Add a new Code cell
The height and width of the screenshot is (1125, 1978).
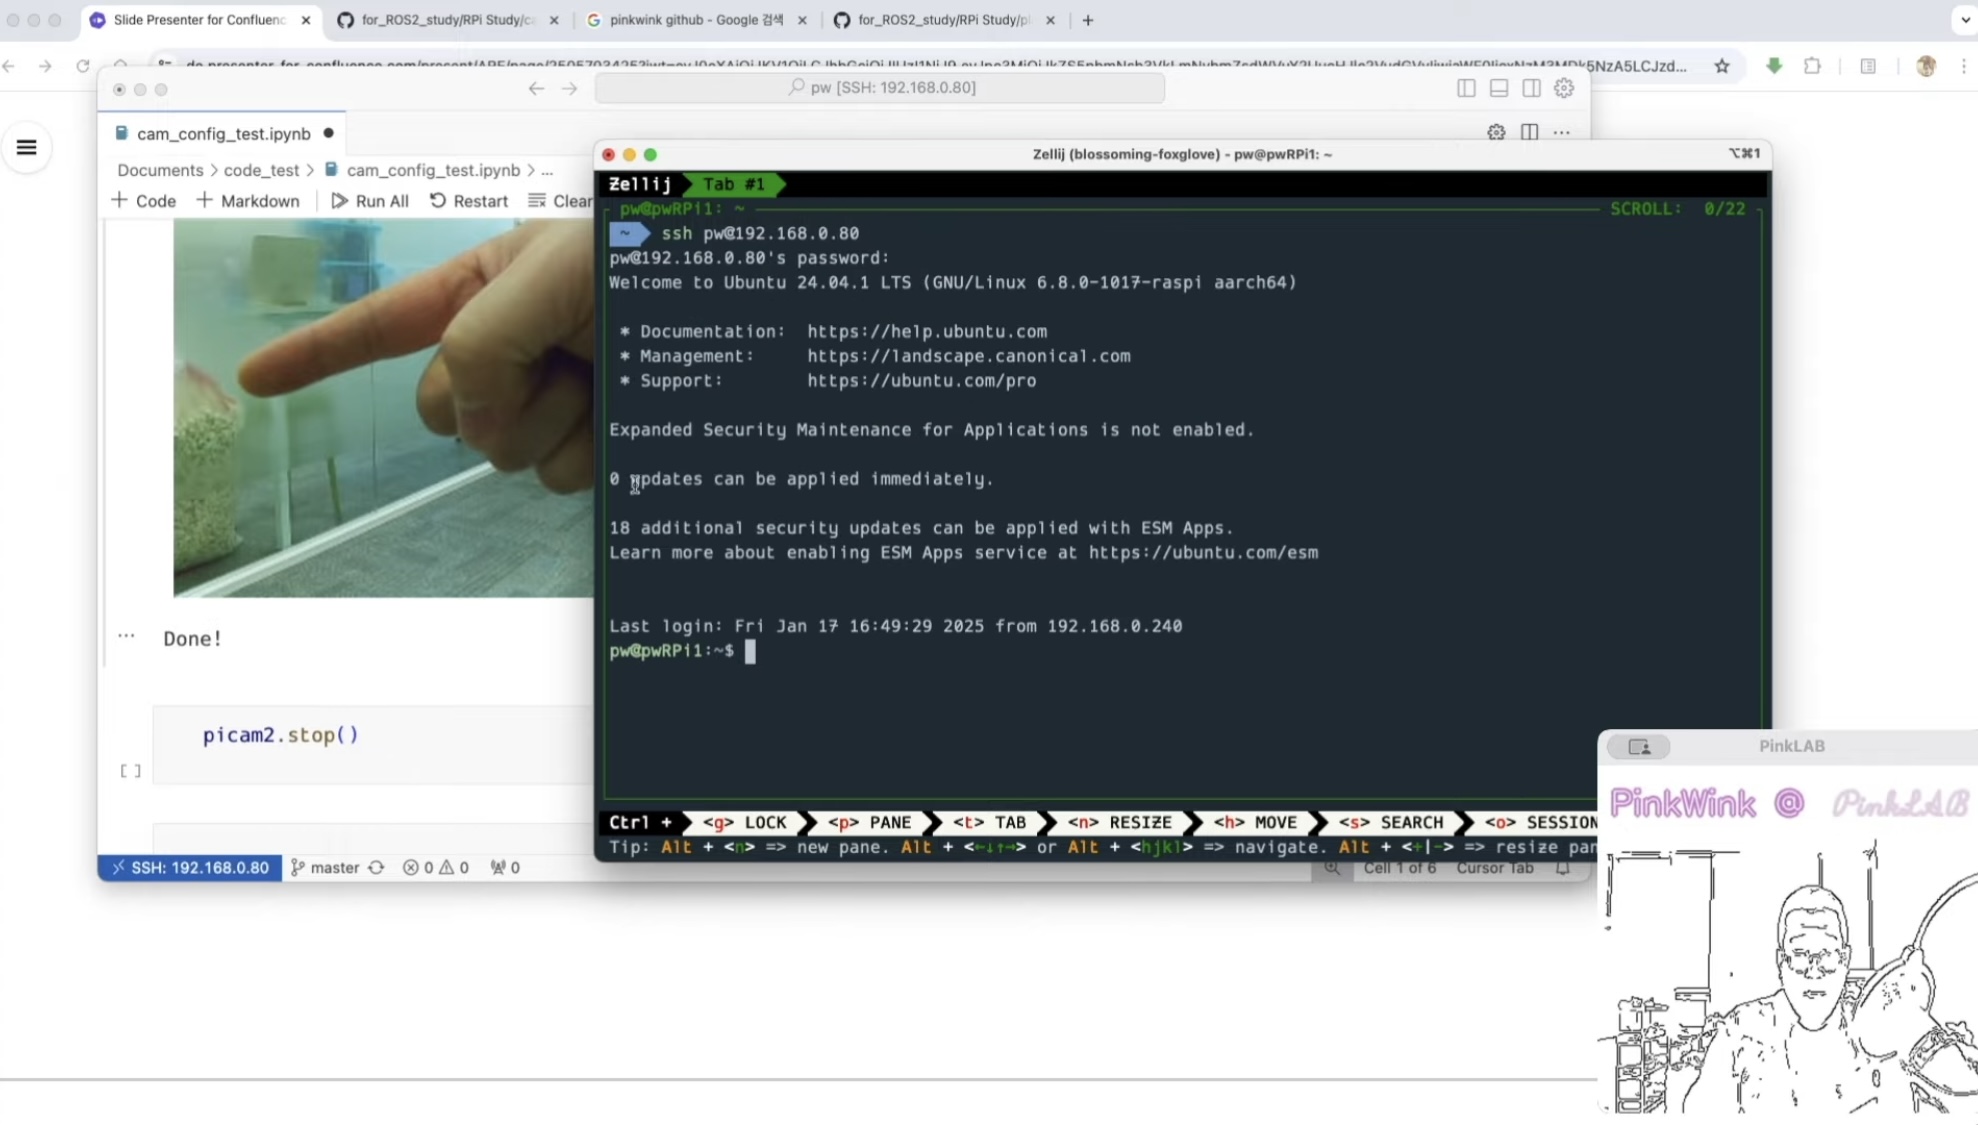pyautogui.click(x=144, y=201)
